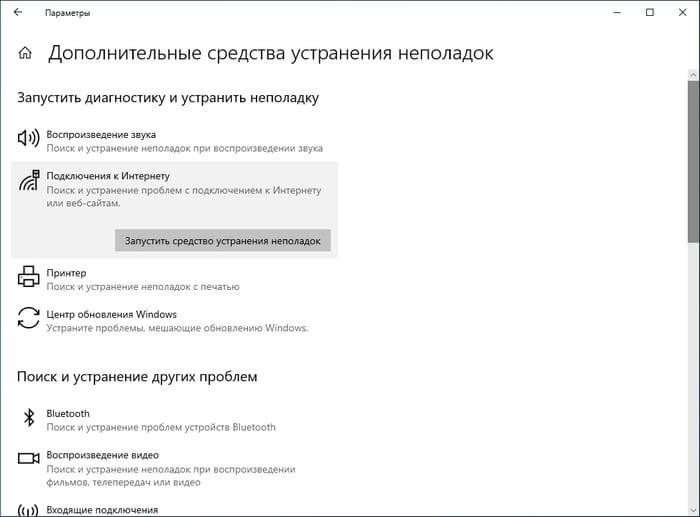This screenshot has width=700, height=517.
Task: Click the incoming connections signal icon
Action: [x=29, y=509]
